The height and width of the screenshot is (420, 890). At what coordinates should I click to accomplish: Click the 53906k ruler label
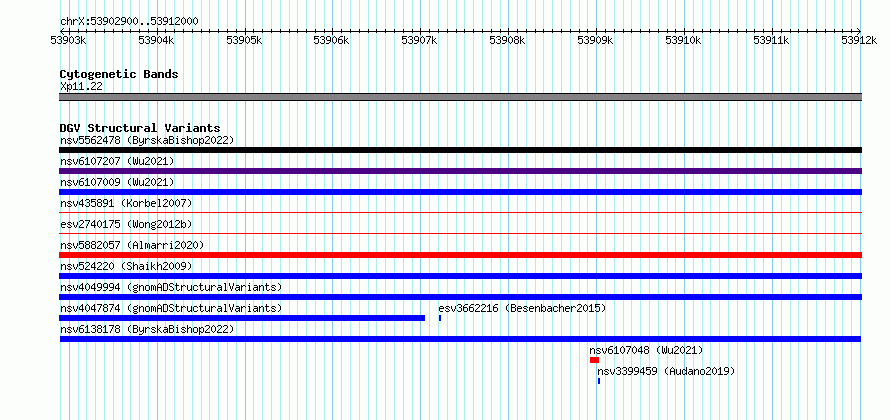(x=331, y=40)
